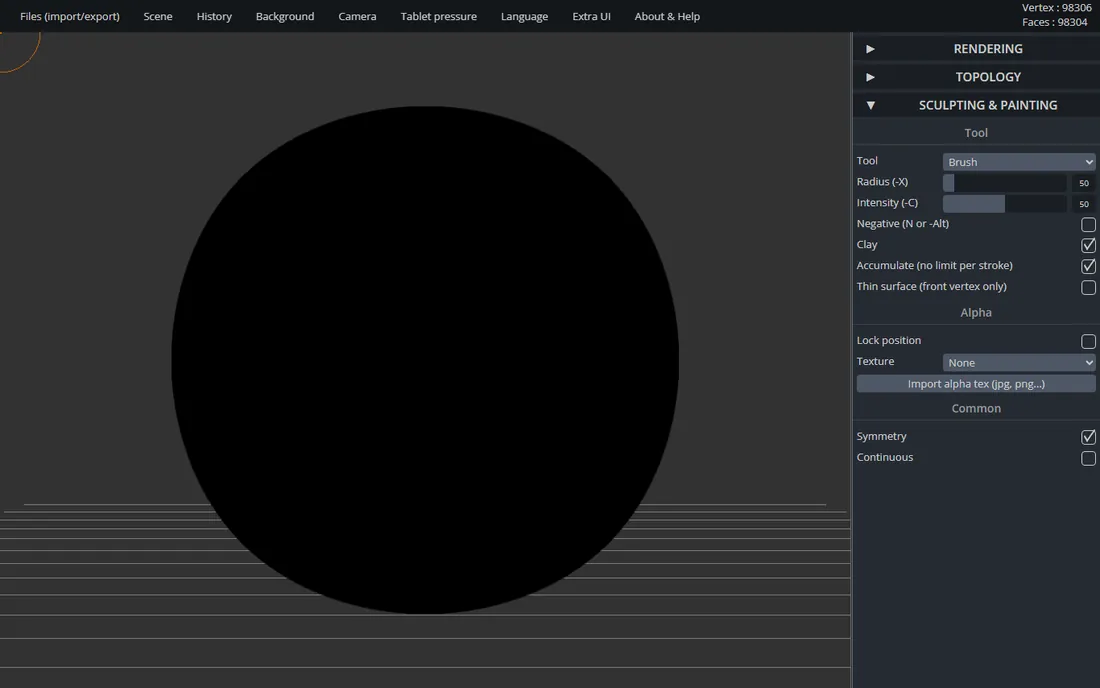Open the Language menu

524,16
